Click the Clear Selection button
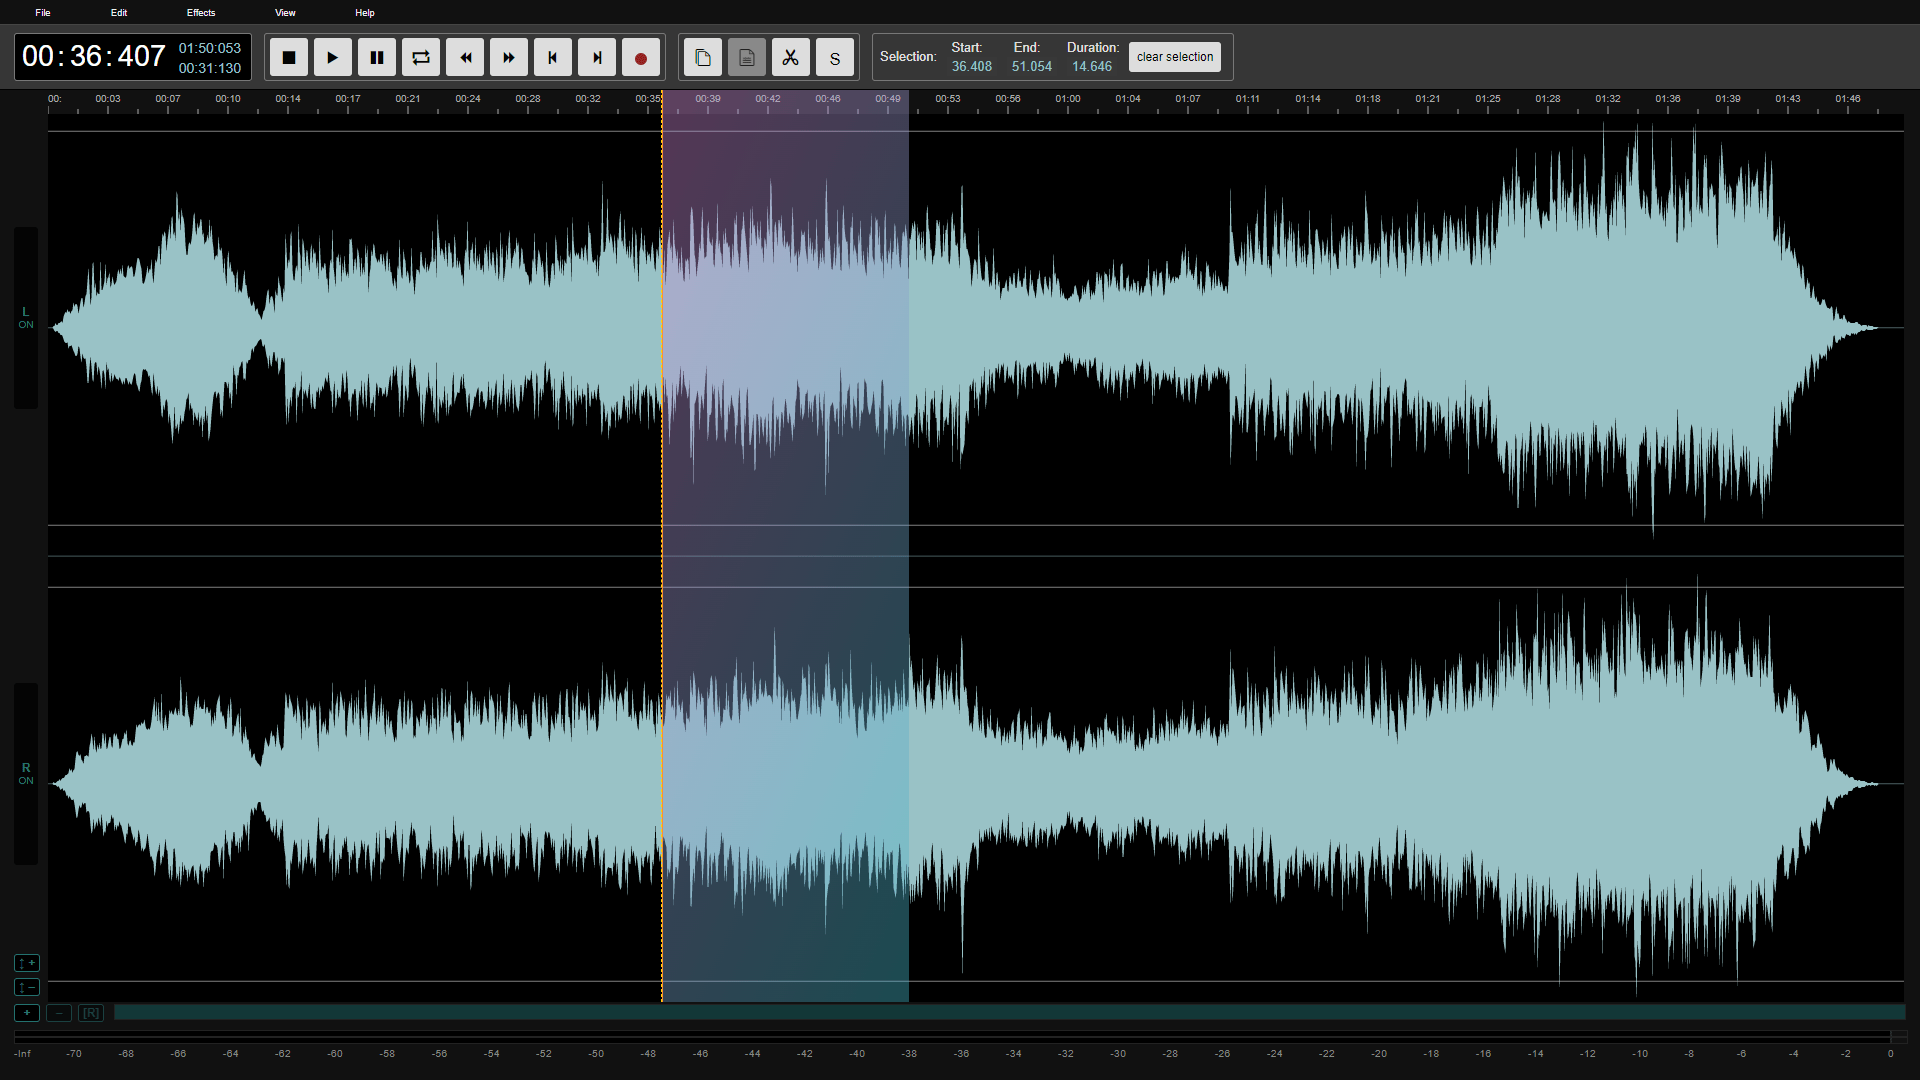 [x=1172, y=55]
